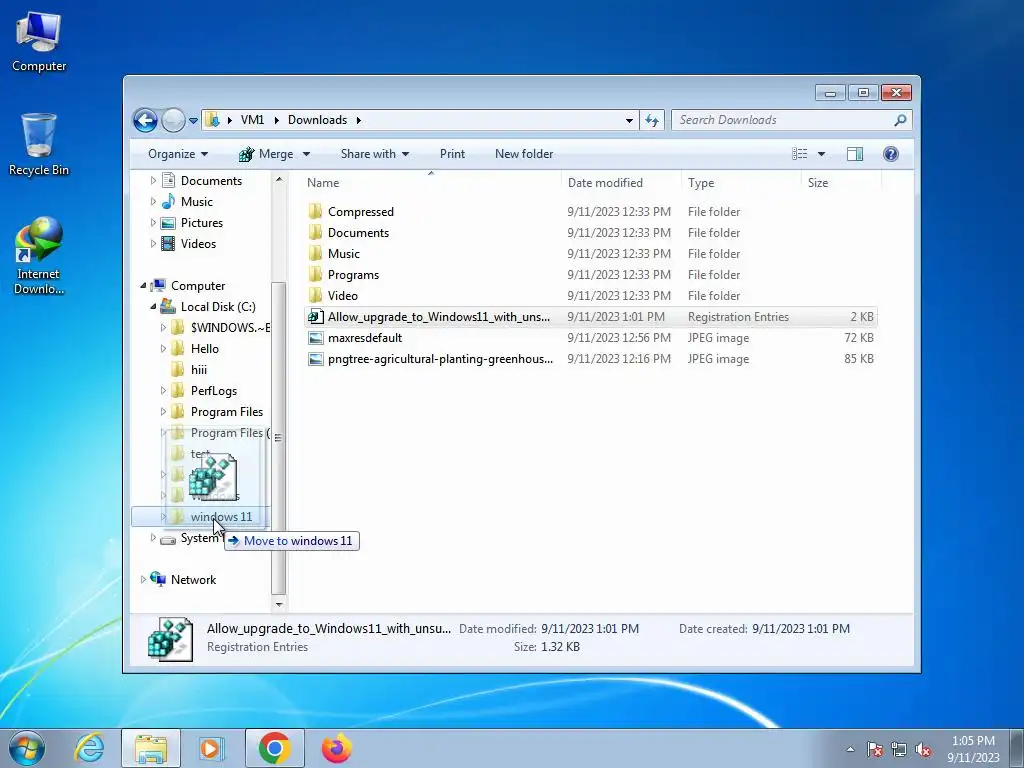Open the Computer desktop icon

tap(39, 41)
